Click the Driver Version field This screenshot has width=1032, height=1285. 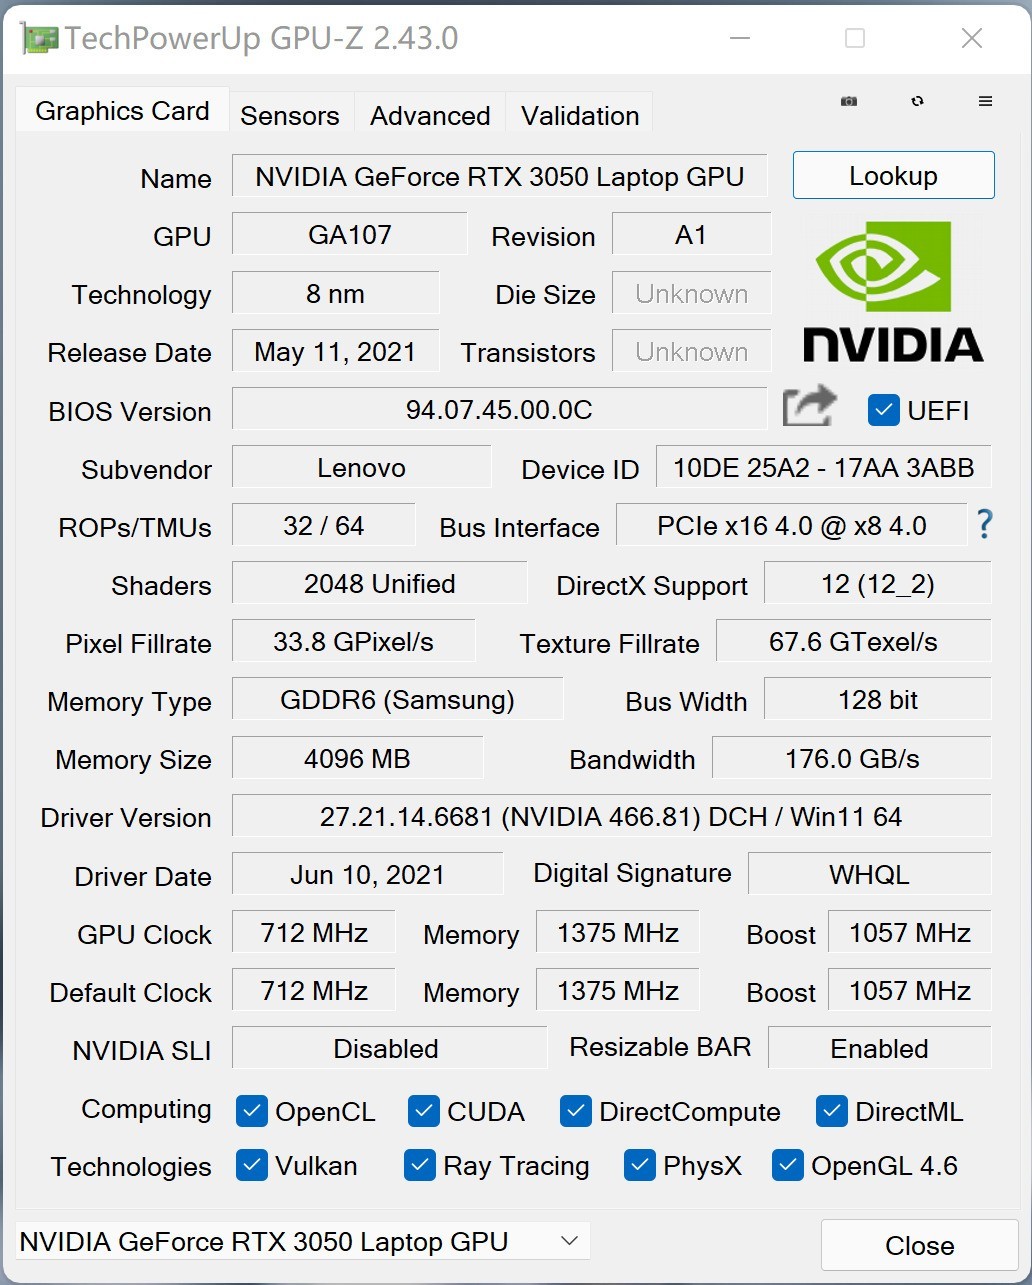(x=610, y=817)
